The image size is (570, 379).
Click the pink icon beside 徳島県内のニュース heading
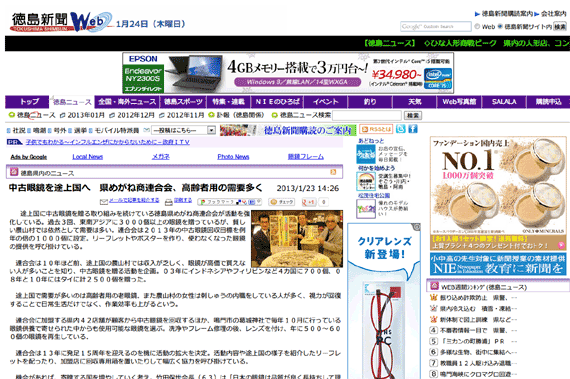click(x=14, y=172)
